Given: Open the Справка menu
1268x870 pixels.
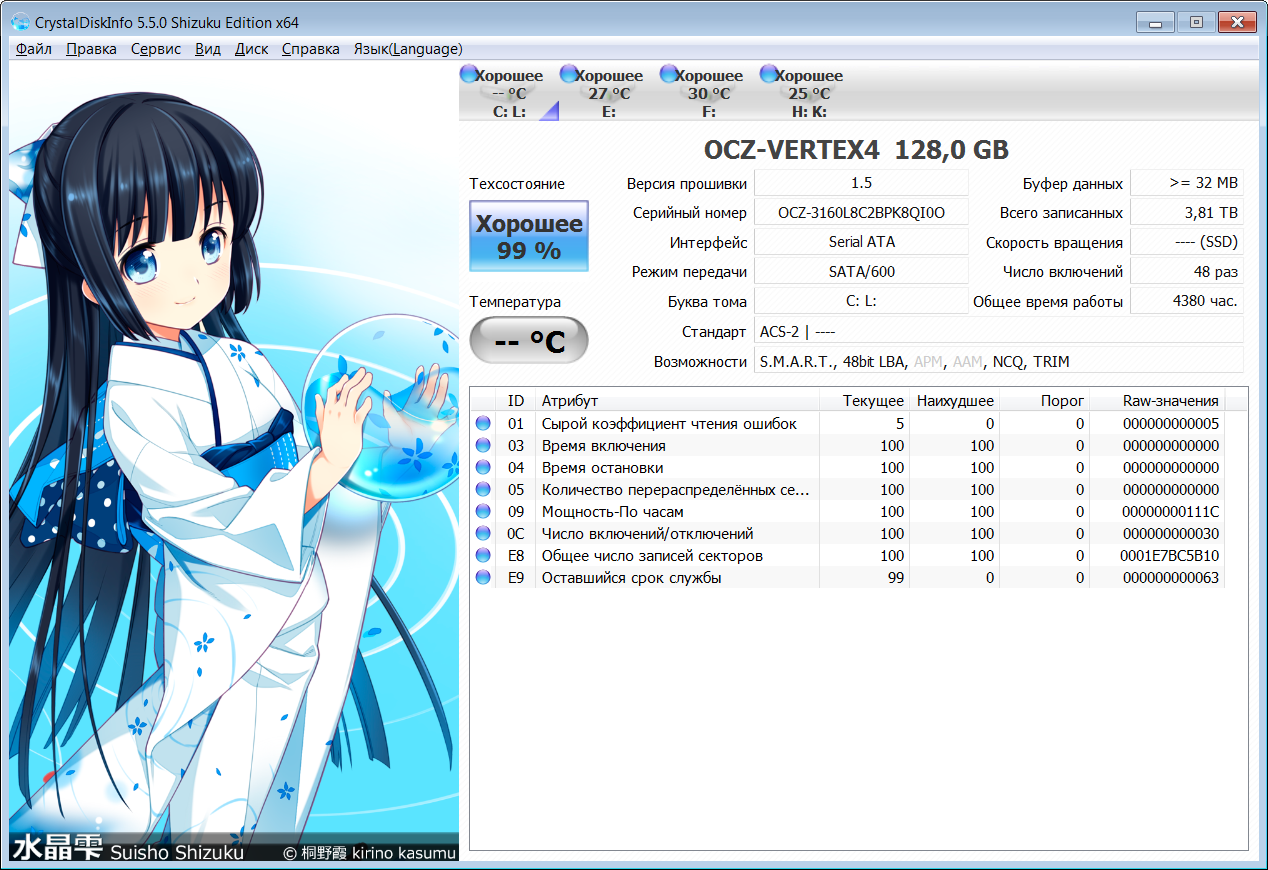Looking at the screenshot, I should coord(311,49).
